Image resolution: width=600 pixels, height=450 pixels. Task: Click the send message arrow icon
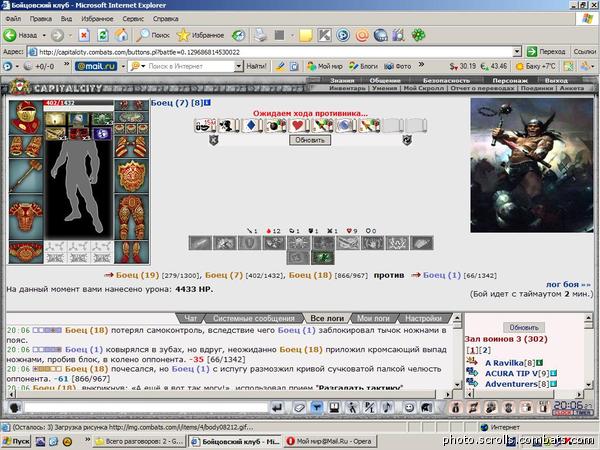coord(277,408)
